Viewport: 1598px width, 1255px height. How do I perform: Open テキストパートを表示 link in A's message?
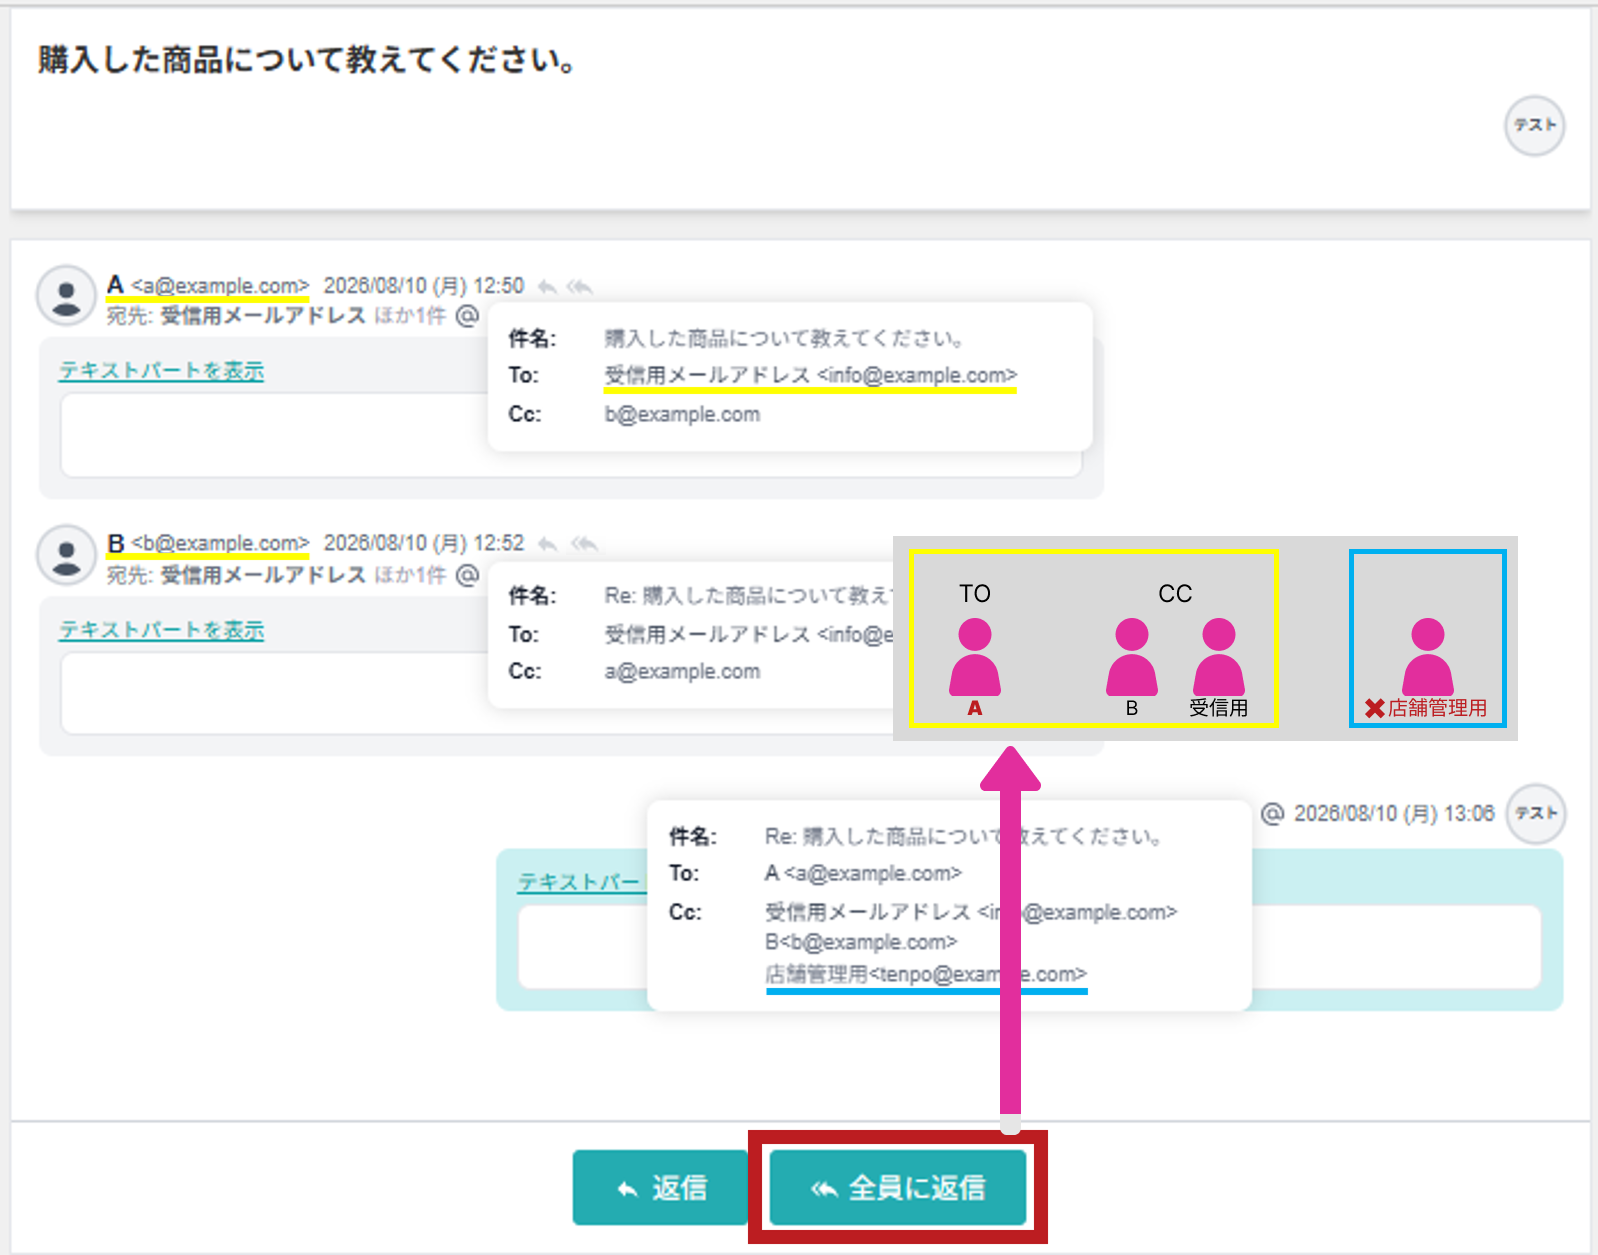click(x=161, y=371)
